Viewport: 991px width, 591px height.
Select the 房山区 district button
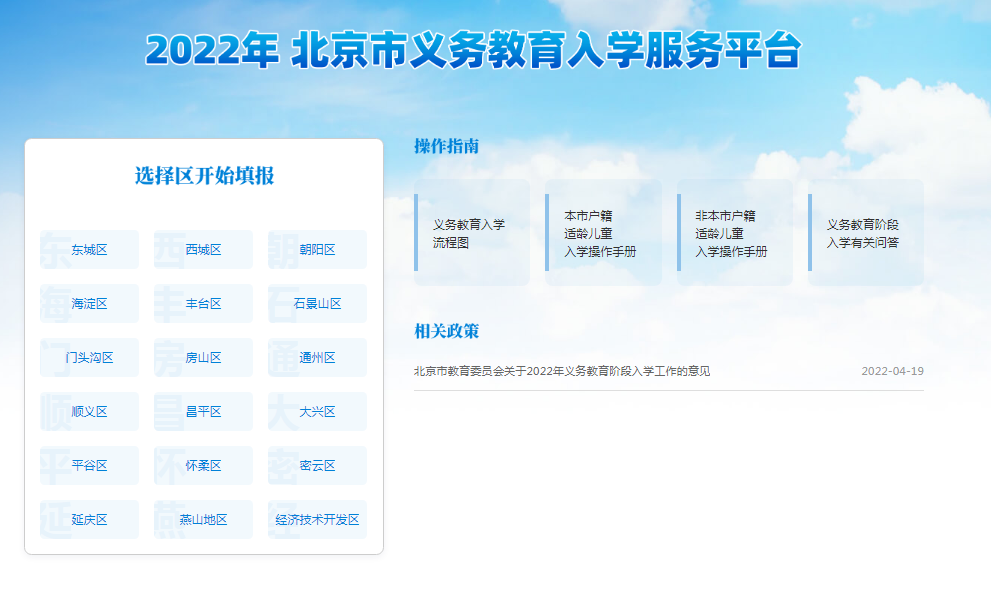point(203,358)
